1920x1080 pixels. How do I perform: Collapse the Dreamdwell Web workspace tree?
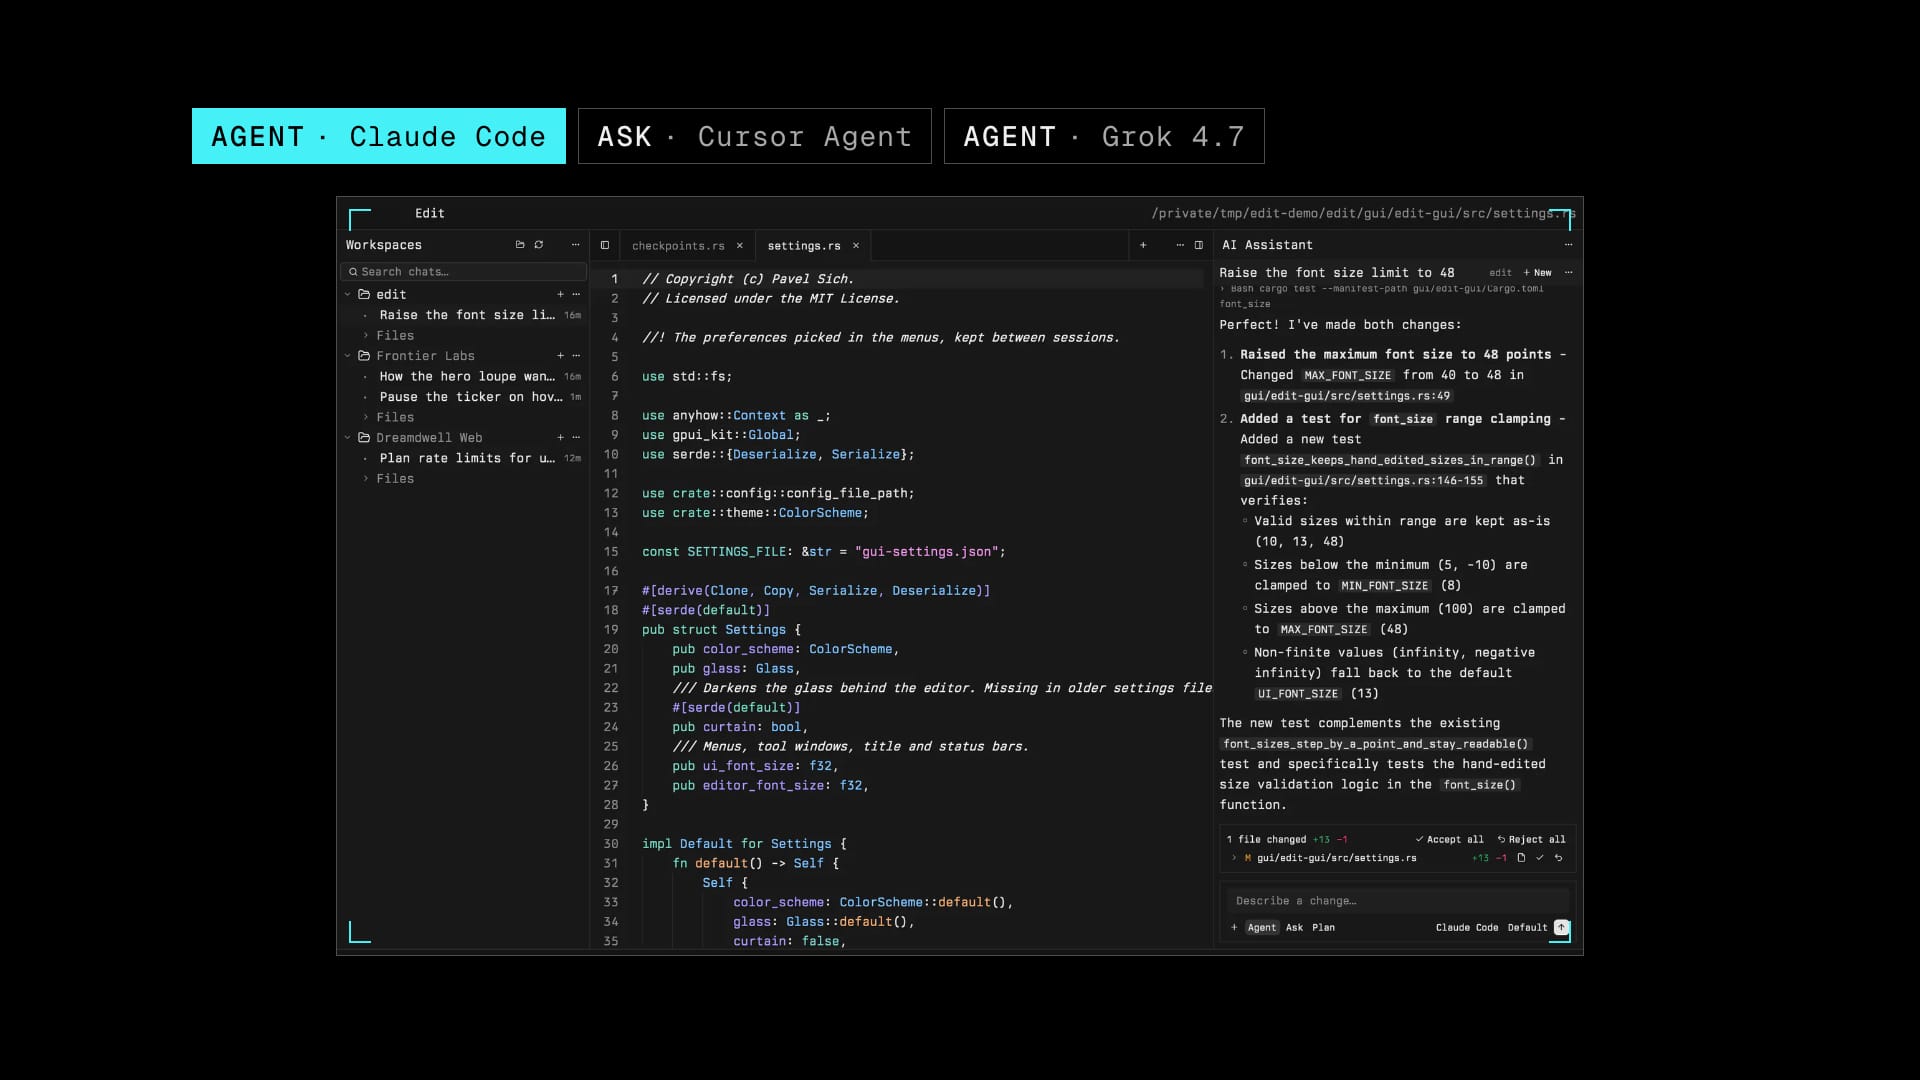coord(348,438)
